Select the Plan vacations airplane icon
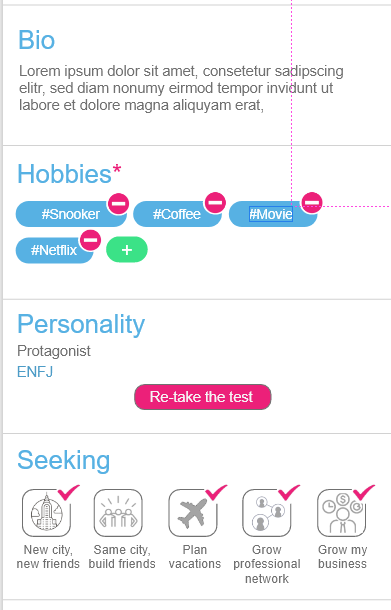The height and width of the screenshot is (610, 391). [193, 513]
